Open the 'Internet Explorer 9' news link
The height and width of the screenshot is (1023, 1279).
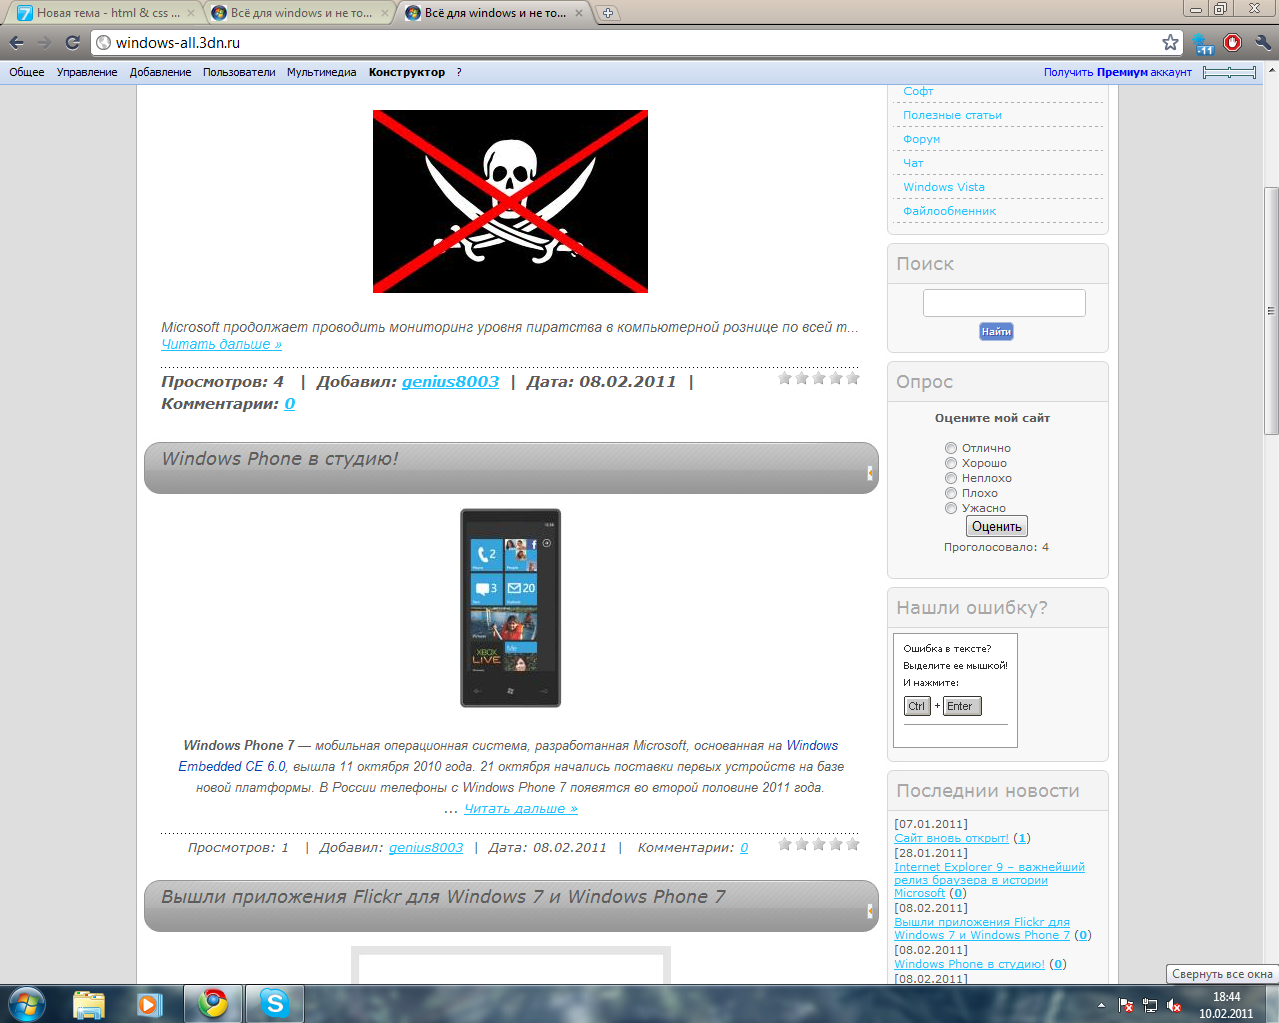point(989,880)
